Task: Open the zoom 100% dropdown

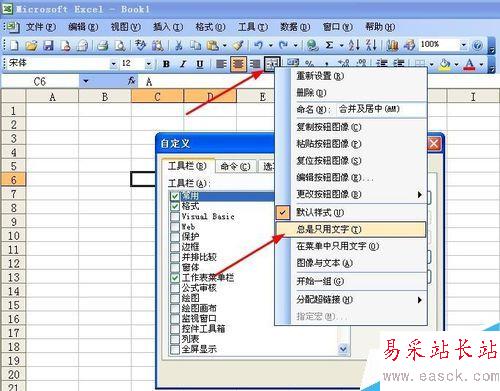Action: (x=463, y=45)
